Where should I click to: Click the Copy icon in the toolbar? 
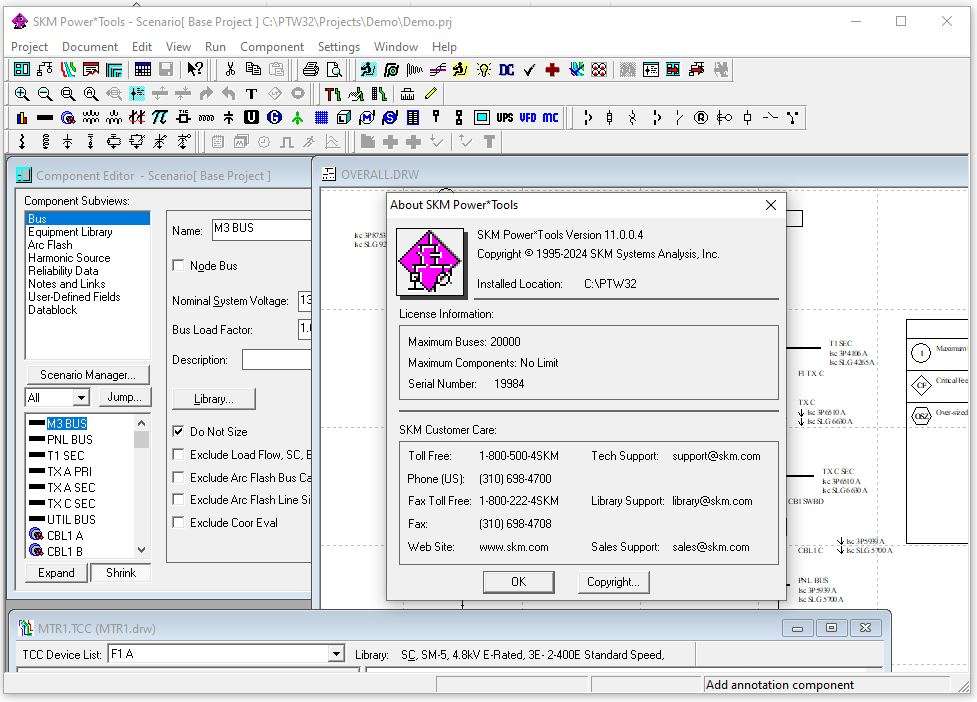coord(253,69)
